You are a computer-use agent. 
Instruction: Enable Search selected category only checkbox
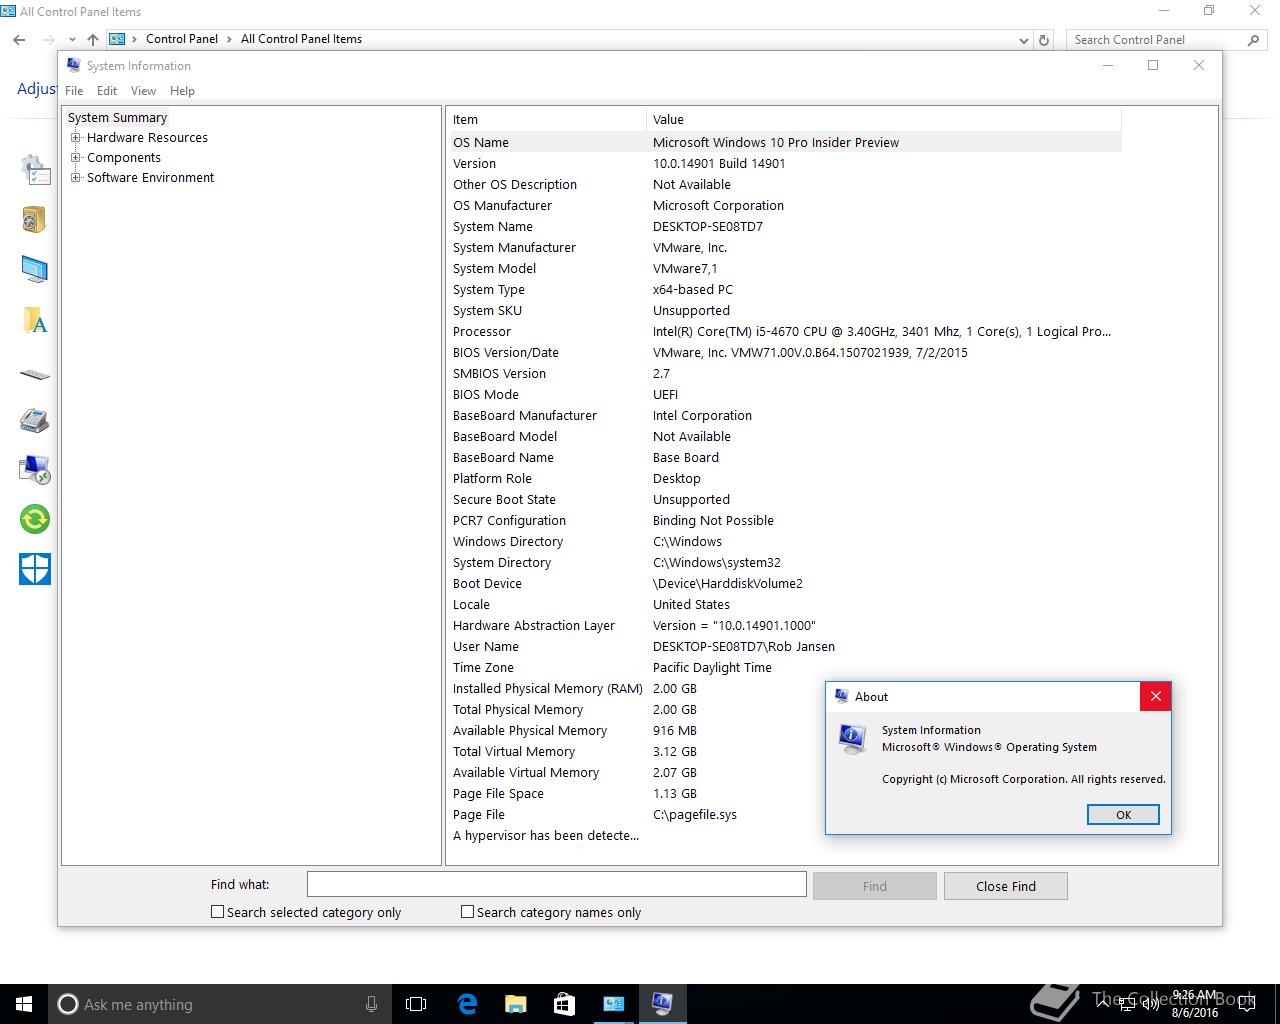click(x=217, y=912)
